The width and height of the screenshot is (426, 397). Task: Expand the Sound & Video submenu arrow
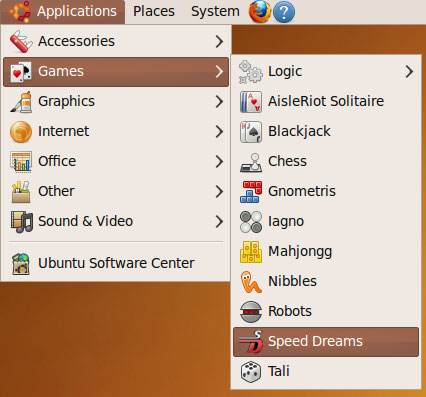point(219,221)
